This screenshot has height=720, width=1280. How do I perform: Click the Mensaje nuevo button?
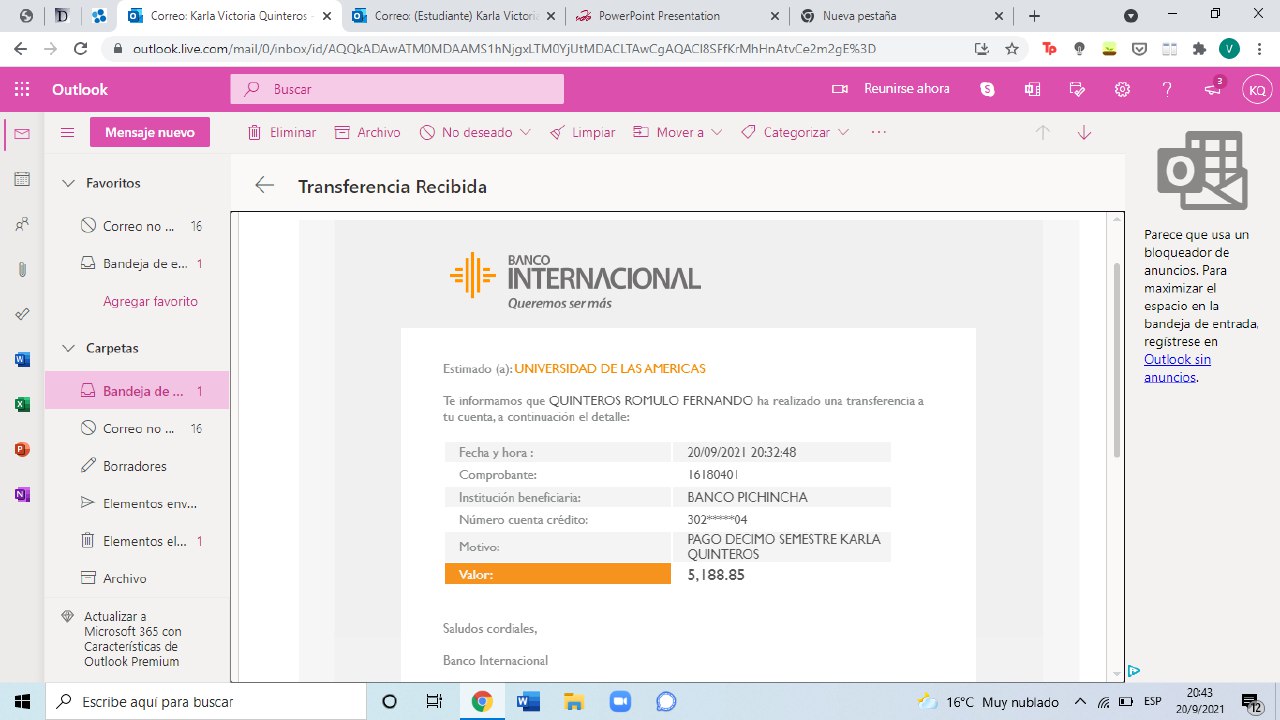(x=149, y=133)
